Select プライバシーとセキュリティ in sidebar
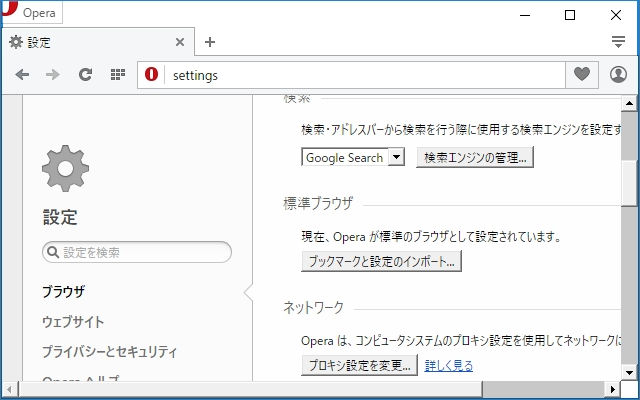This screenshot has height=400, width=640. [x=109, y=352]
